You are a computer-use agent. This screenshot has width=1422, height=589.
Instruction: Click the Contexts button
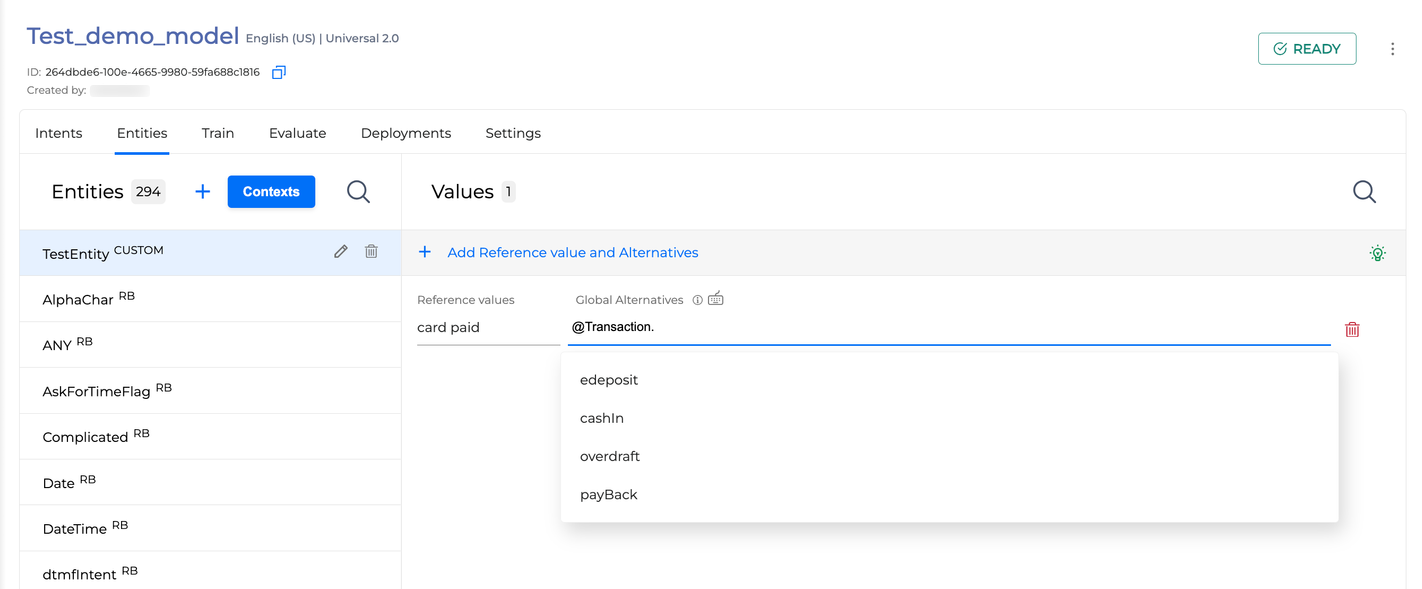click(271, 191)
